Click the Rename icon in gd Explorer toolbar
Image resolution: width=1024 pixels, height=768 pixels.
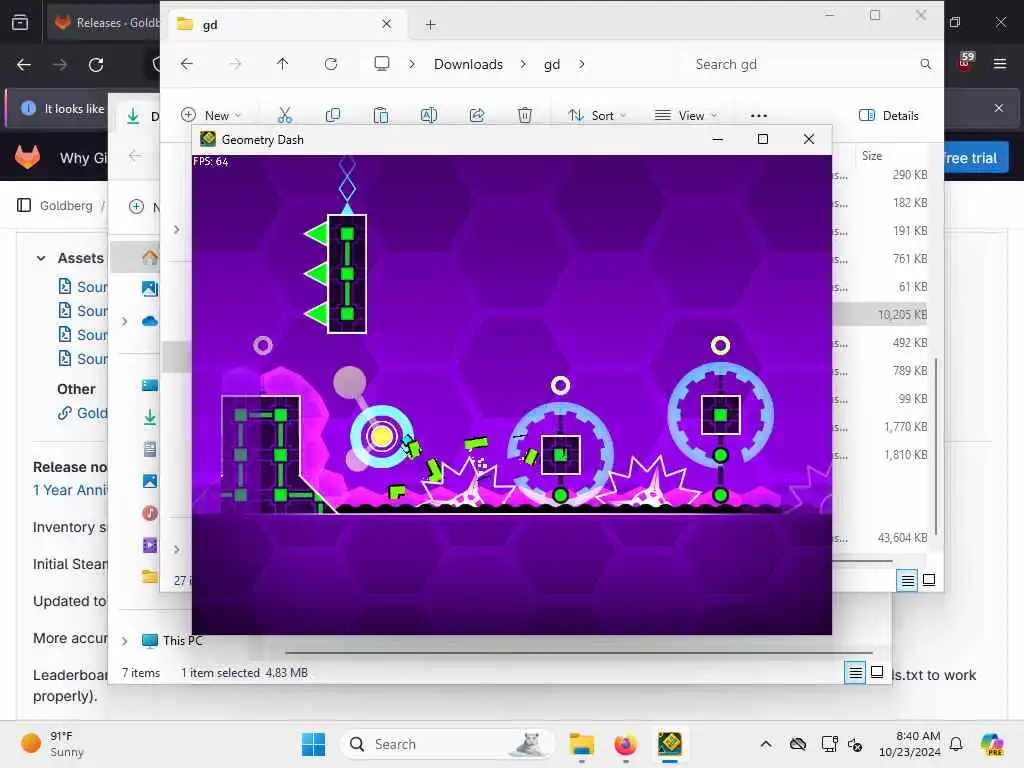428,116
